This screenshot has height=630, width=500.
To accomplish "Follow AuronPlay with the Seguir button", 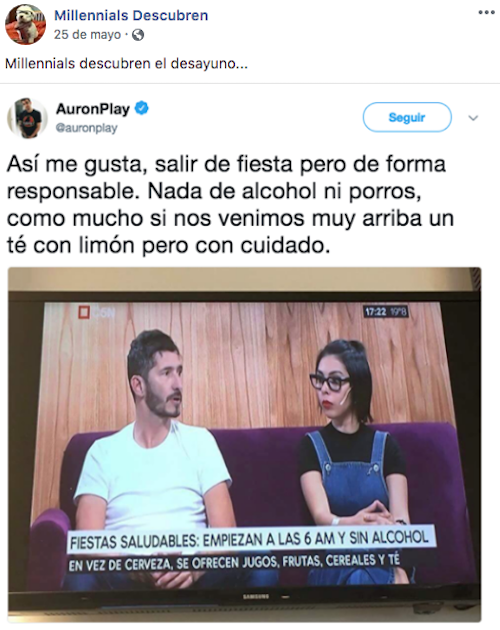I will pyautogui.click(x=407, y=117).
